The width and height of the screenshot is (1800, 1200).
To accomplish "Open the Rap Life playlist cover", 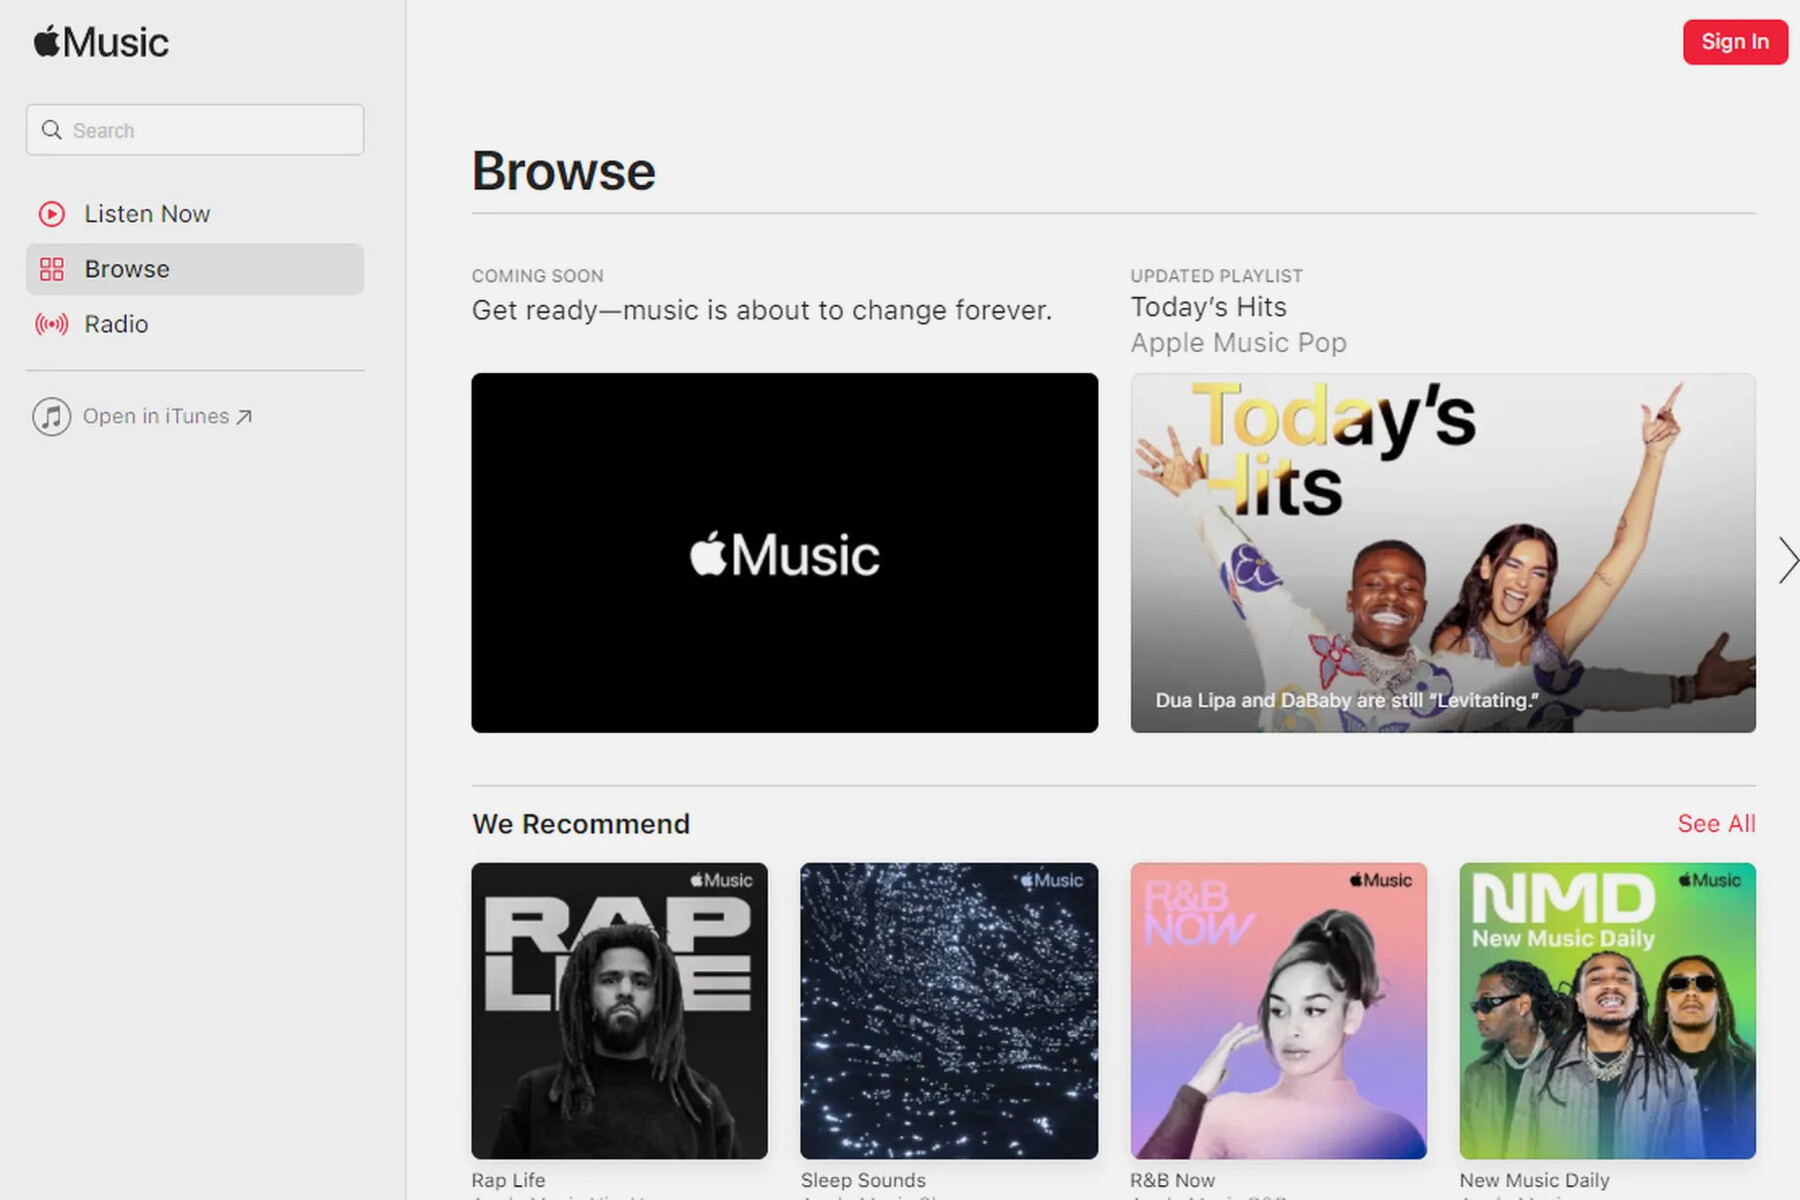I will point(620,1011).
